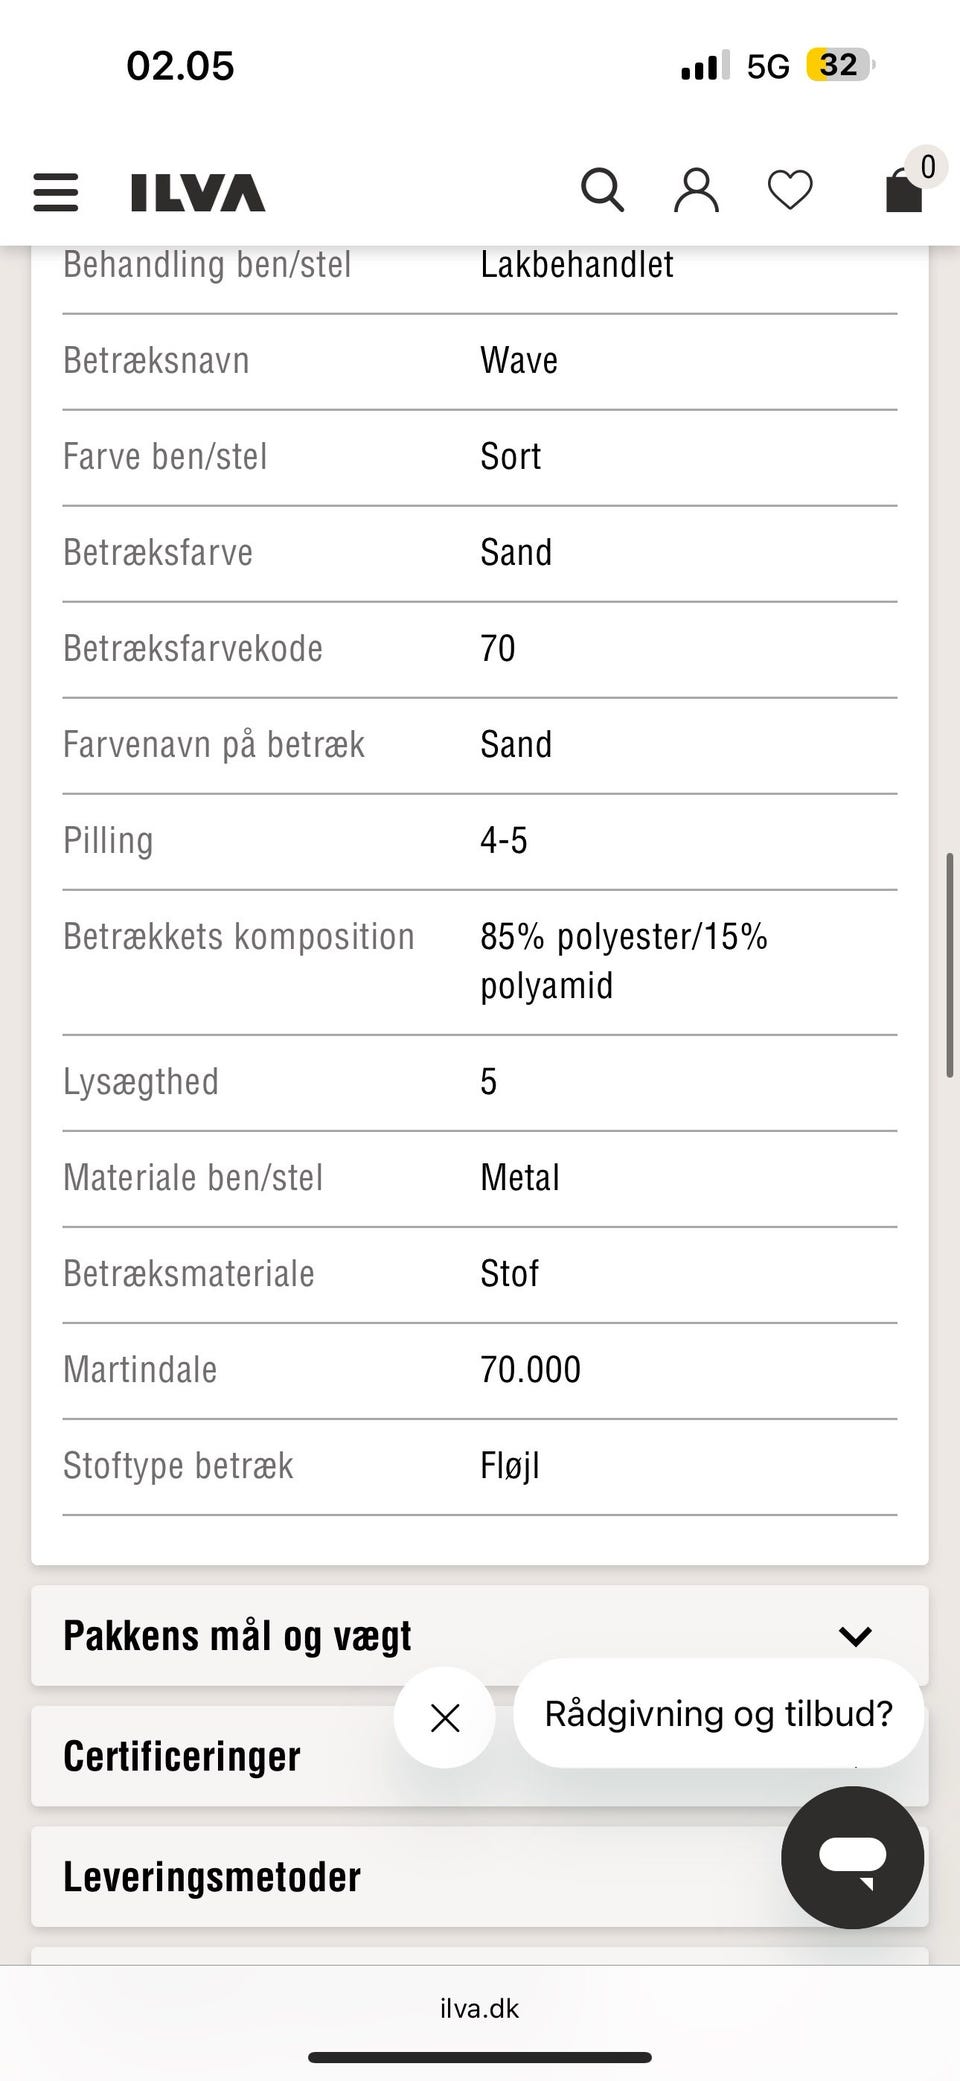
Task: Tap the Martindale value 70.000
Action: click(x=530, y=1370)
